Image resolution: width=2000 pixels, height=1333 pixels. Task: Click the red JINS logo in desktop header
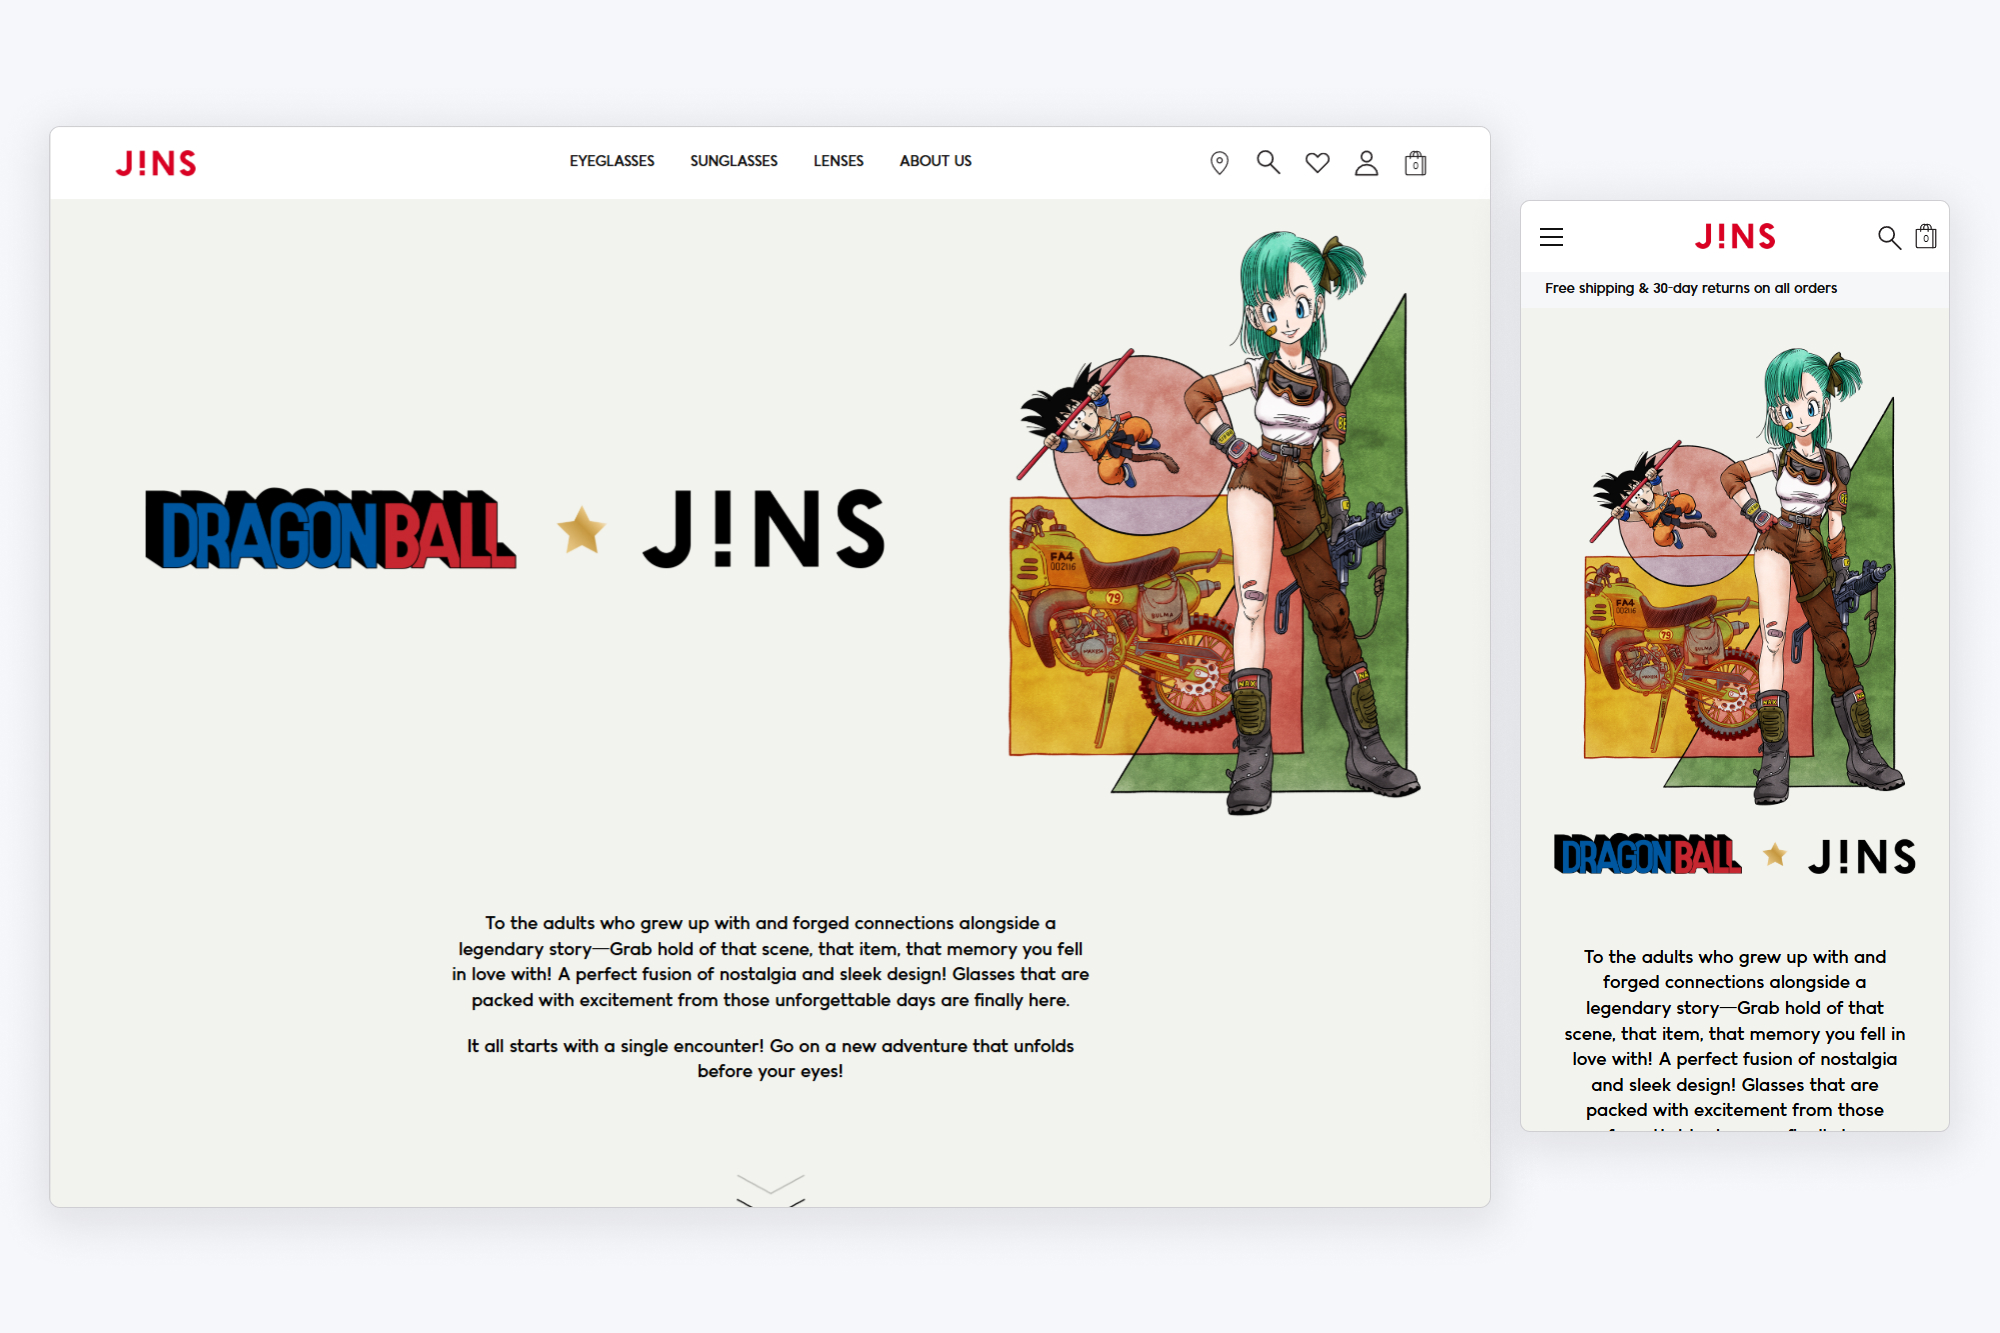click(156, 162)
